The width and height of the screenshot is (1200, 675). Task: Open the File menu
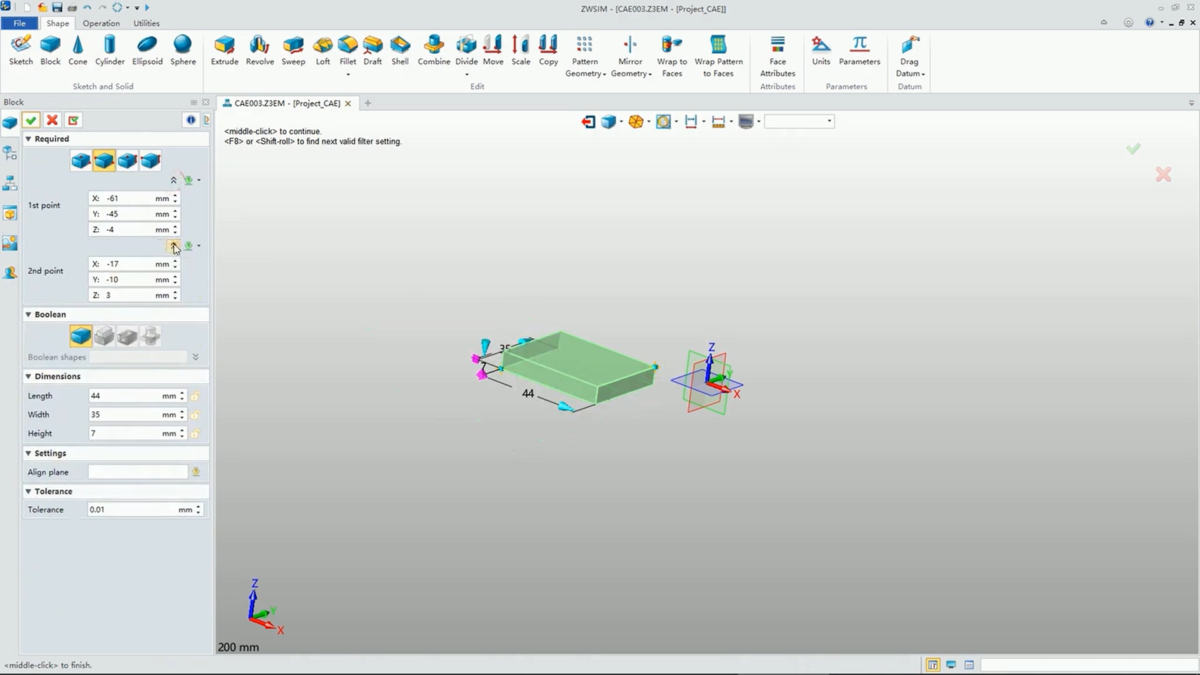pos(19,23)
